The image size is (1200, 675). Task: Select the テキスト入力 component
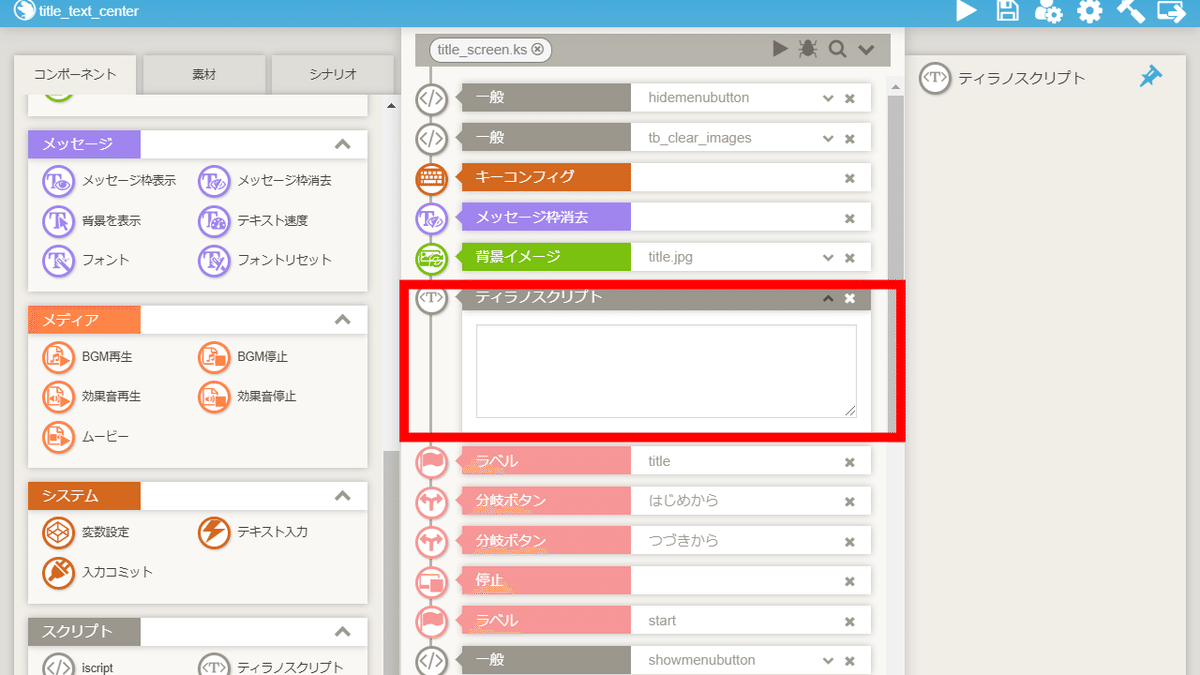coord(253,533)
